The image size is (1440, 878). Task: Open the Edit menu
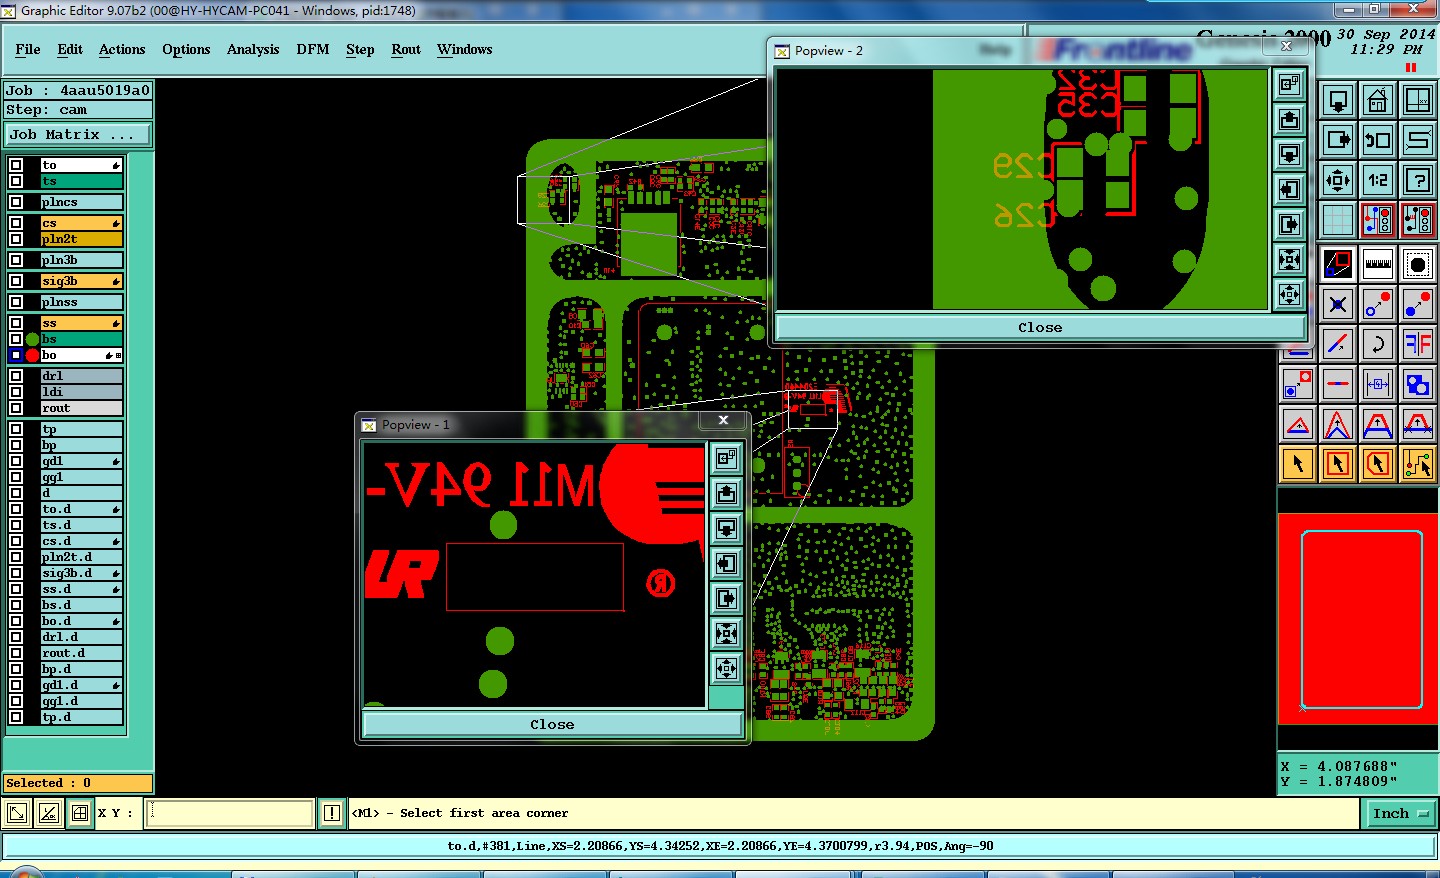pyautogui.click(x=70, y=49)
